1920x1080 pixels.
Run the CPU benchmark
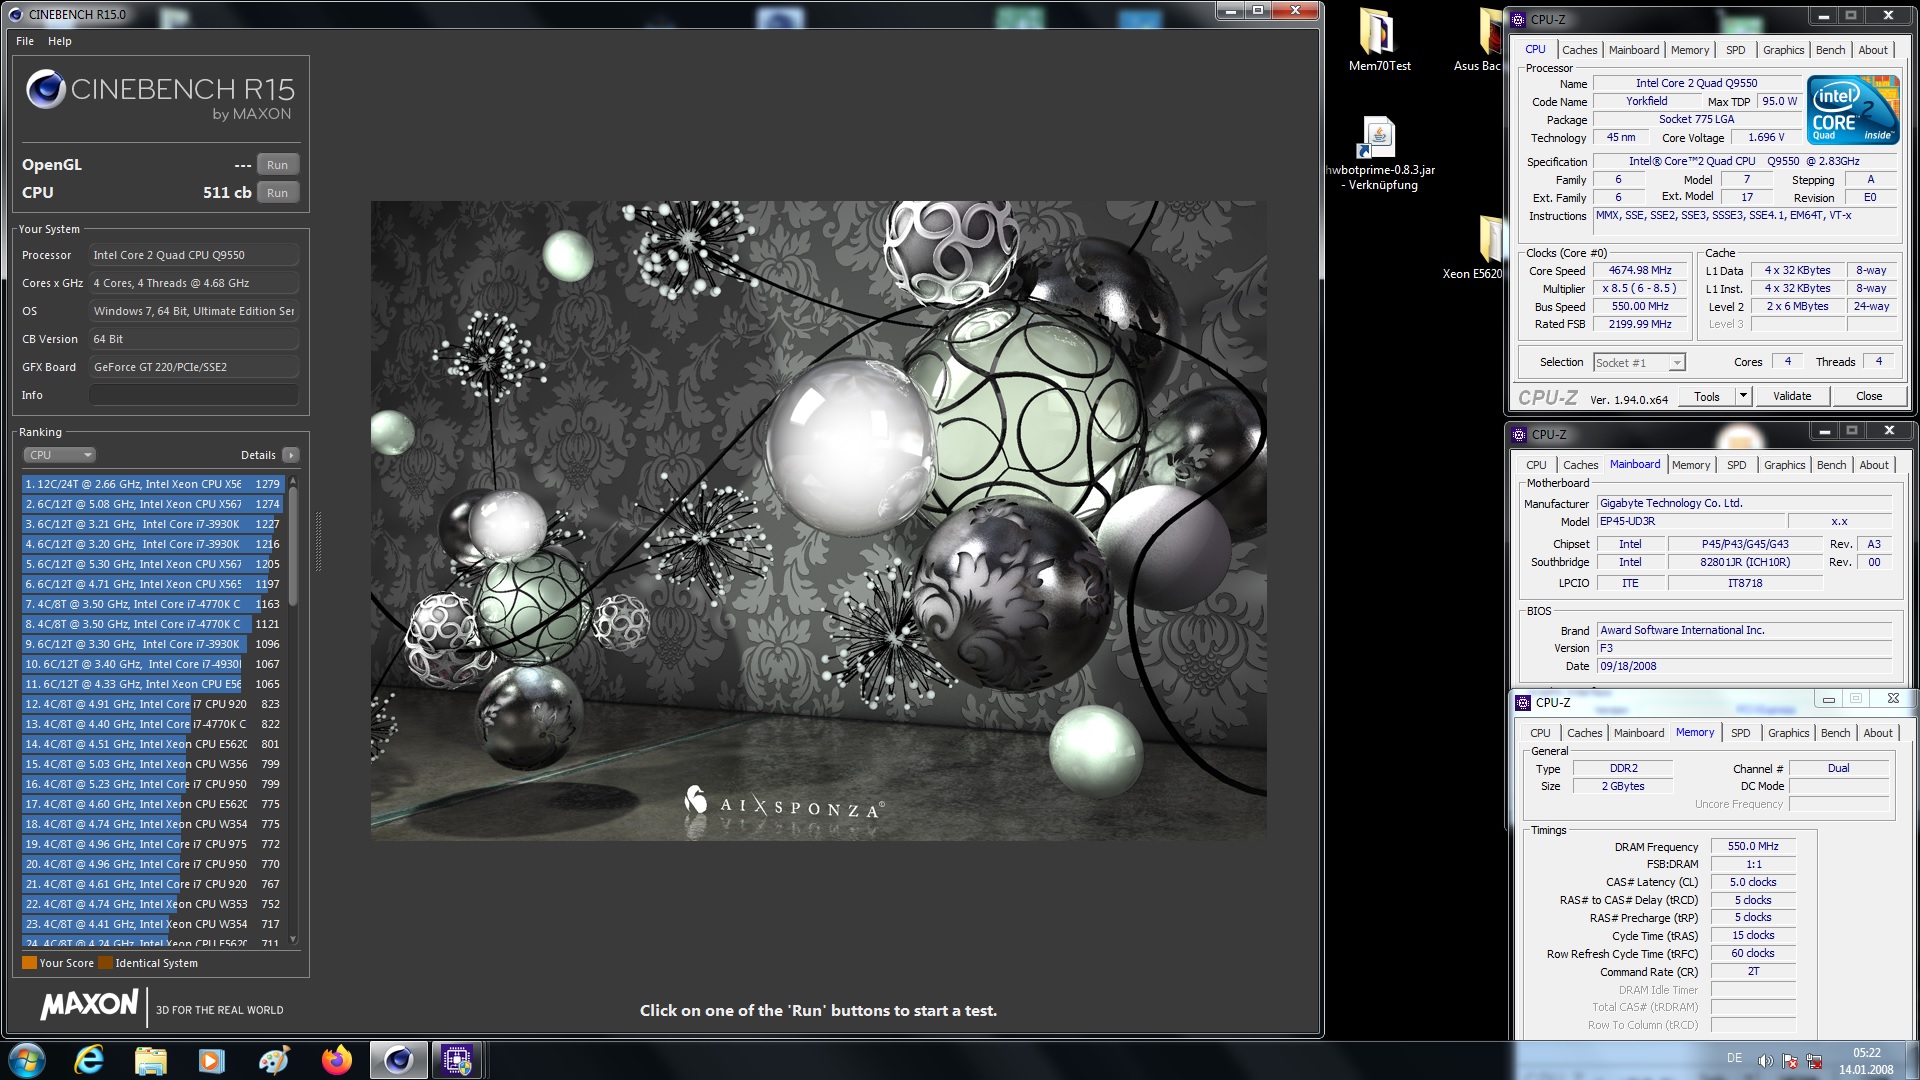[277, 193]
